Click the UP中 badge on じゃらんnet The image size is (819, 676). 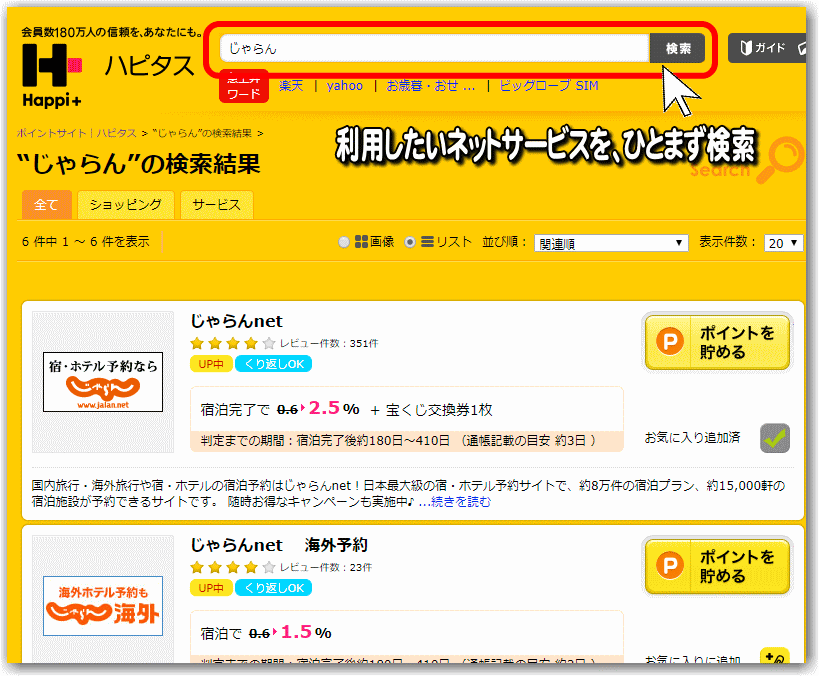tap(211, 364)
